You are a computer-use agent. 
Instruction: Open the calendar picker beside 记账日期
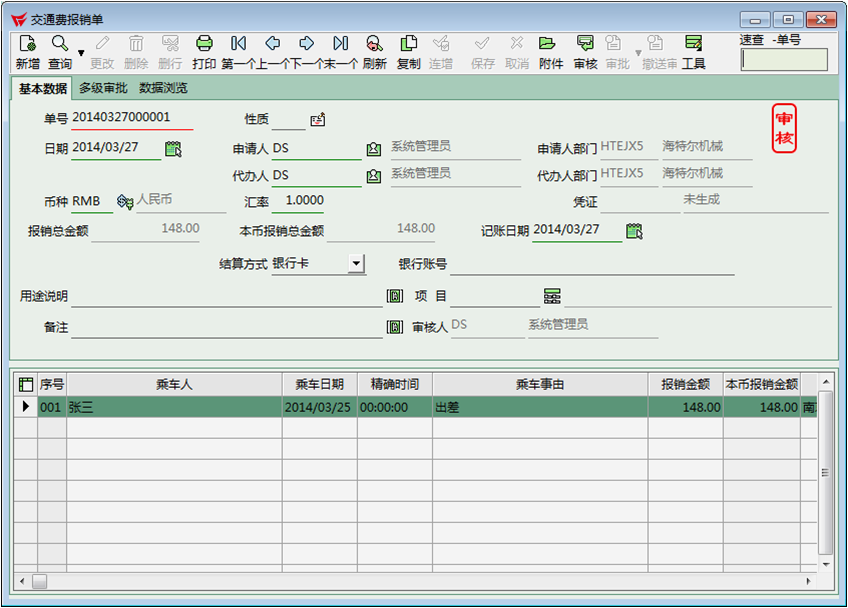point(633,231)
